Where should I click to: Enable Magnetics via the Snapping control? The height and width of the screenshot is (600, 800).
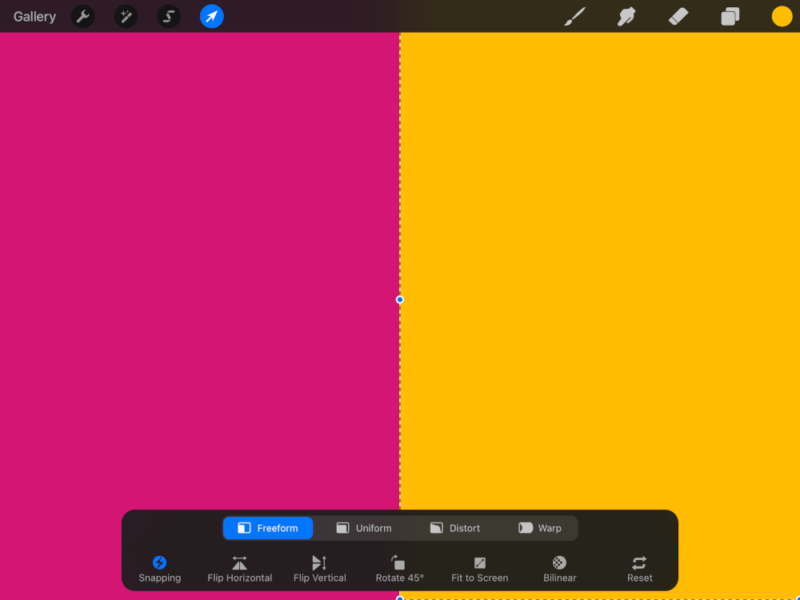point(160,566)
